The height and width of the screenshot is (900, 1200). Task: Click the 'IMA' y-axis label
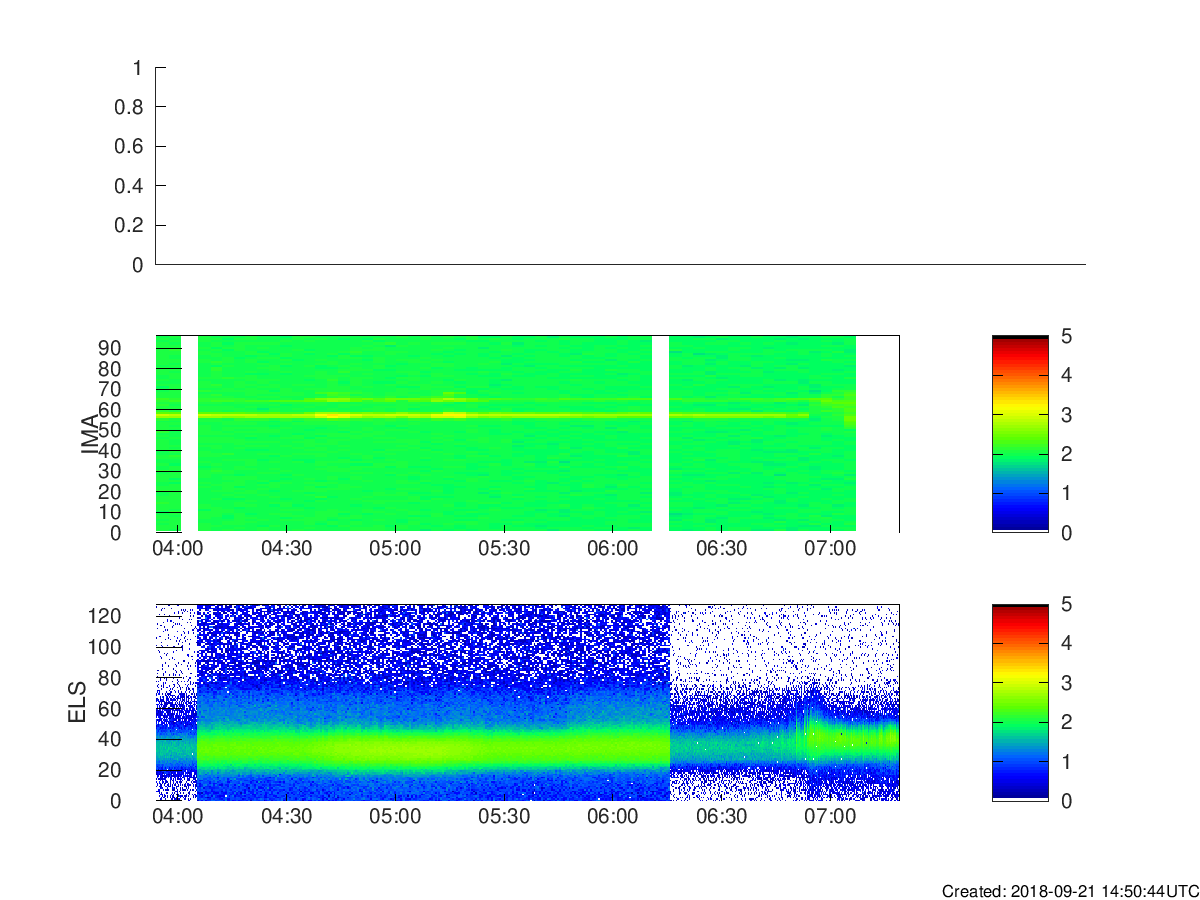coord(91,434)
